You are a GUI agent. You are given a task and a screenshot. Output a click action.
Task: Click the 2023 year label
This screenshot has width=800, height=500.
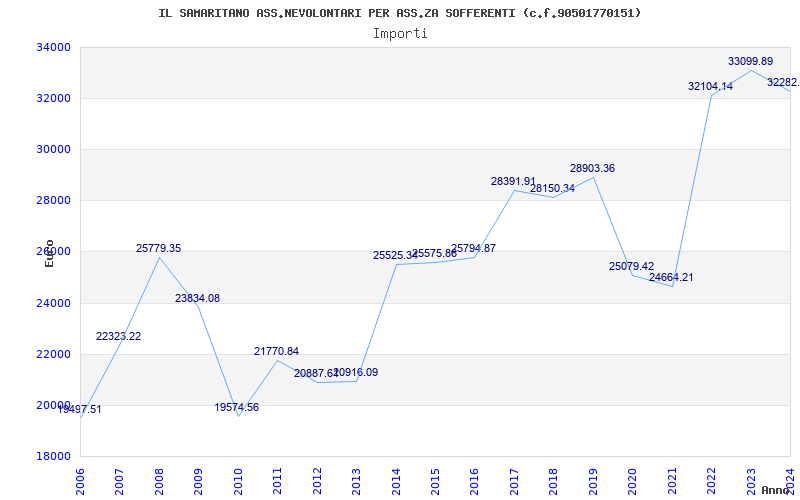click(x=751, y=482)
